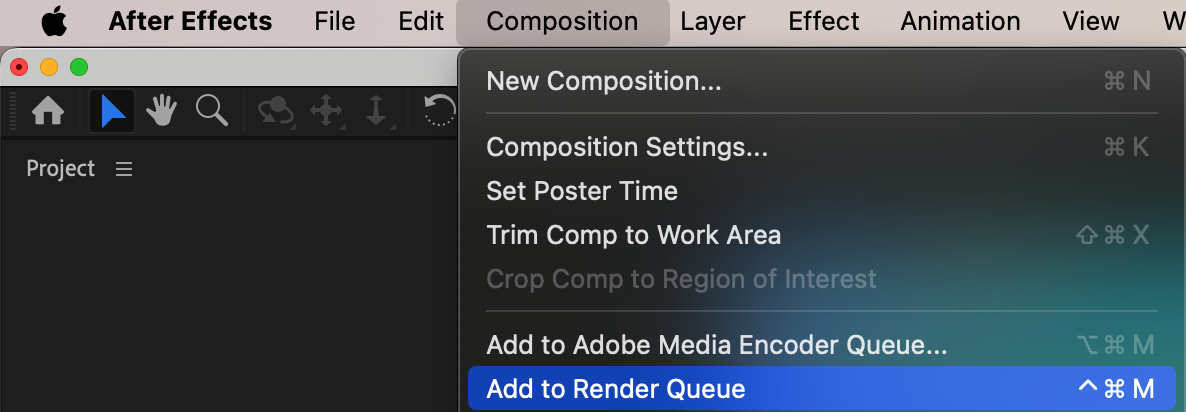Select the Zoom magnifier tool
Screen dimensions: 1186x412
[x=211, y=111]
